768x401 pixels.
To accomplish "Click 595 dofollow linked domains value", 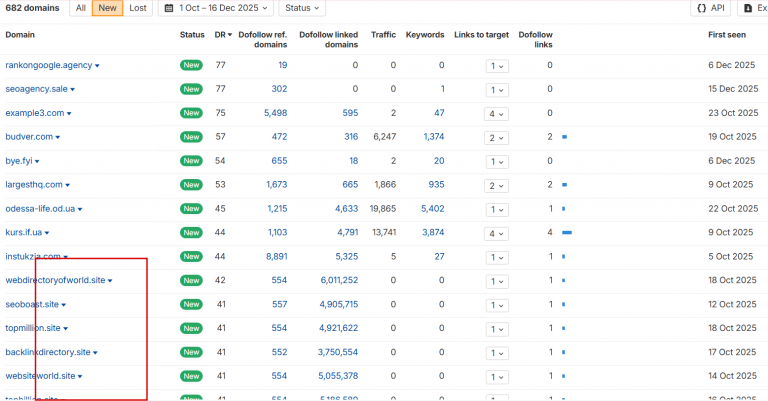I will tap(350, 113).
